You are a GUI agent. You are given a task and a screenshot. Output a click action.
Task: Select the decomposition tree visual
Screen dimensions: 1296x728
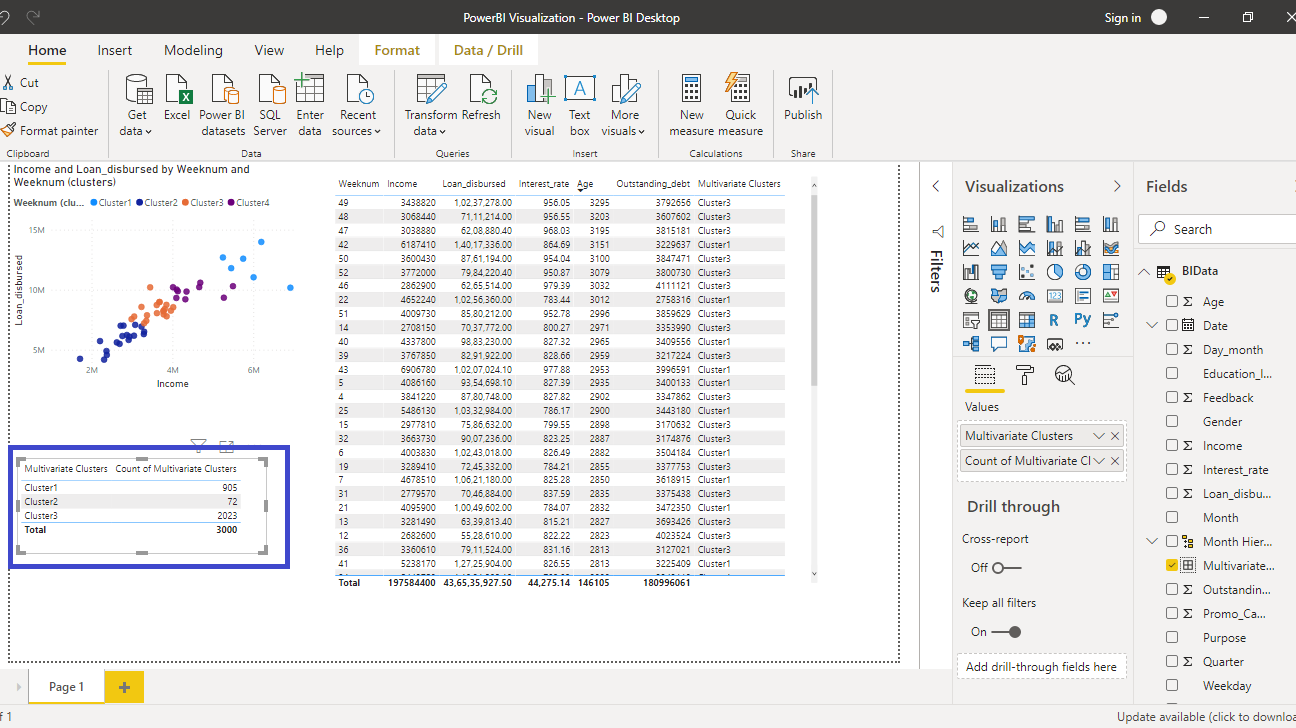tap(971, 344)
